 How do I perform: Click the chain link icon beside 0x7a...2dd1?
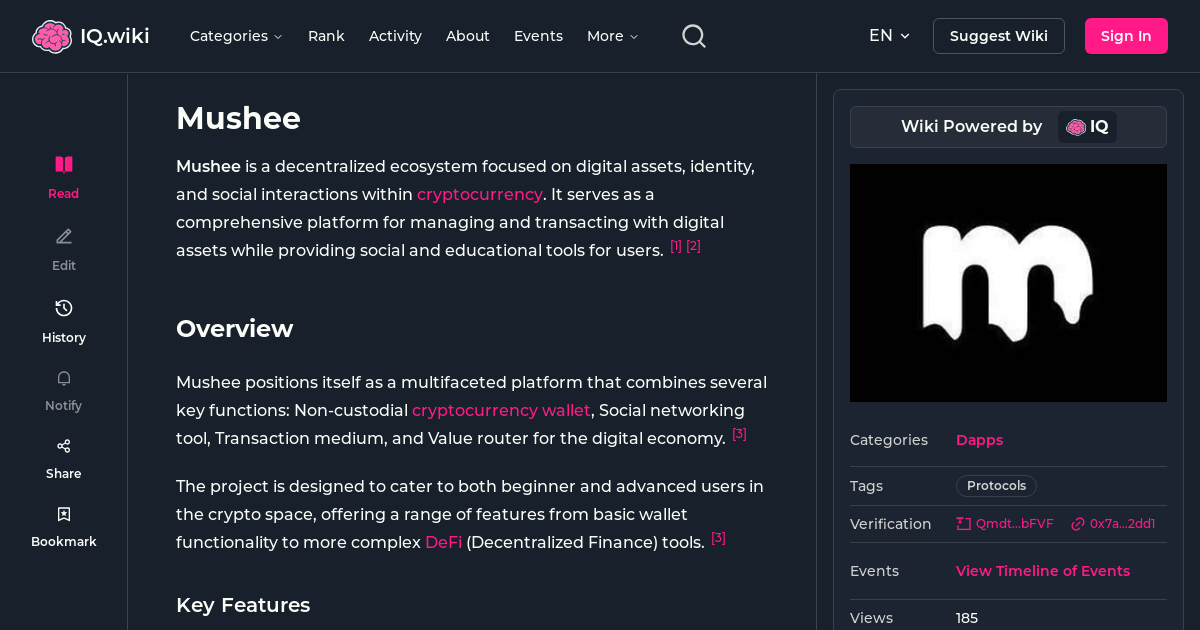click(x=1077, y=523)
